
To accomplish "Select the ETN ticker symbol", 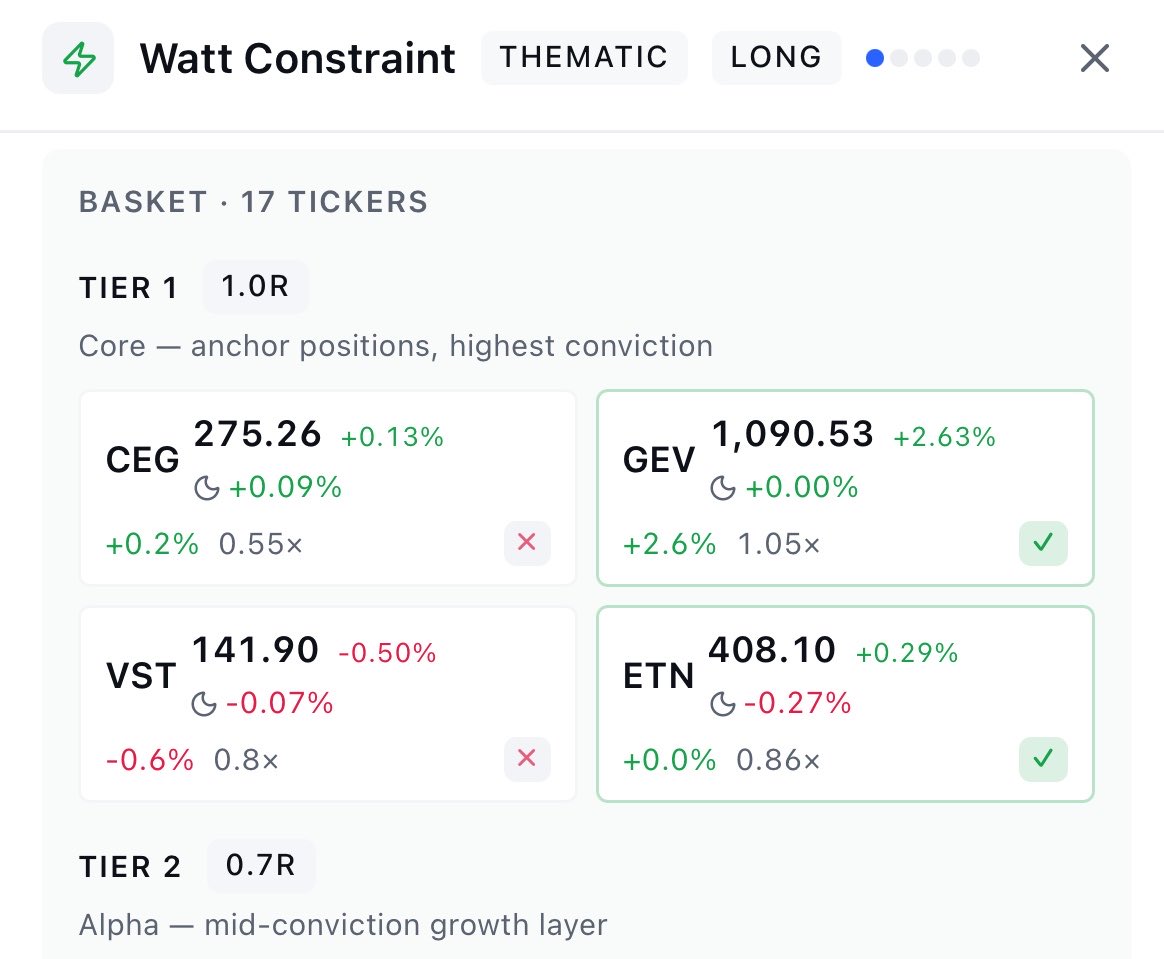I will 658,676.
